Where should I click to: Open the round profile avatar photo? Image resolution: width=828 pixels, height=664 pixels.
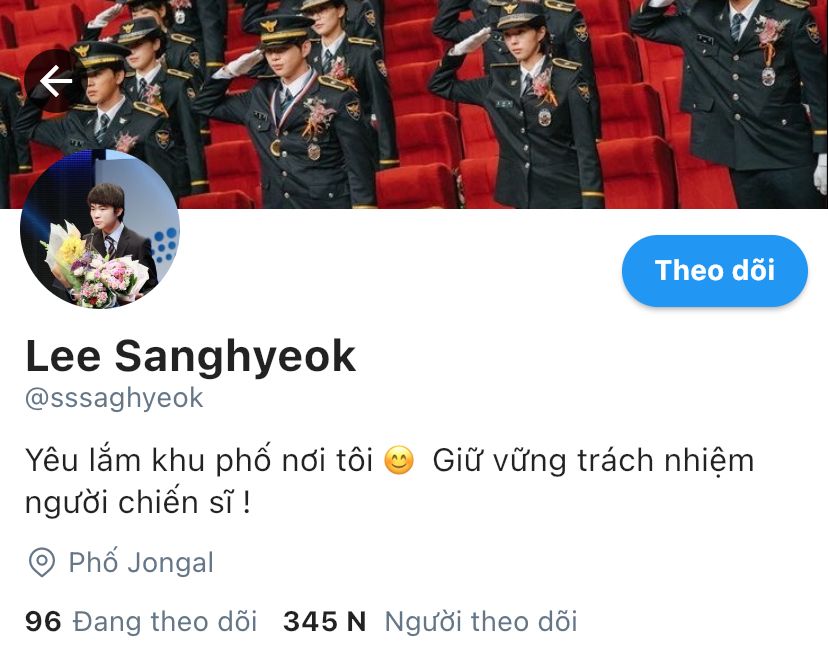tap(100, 229)
